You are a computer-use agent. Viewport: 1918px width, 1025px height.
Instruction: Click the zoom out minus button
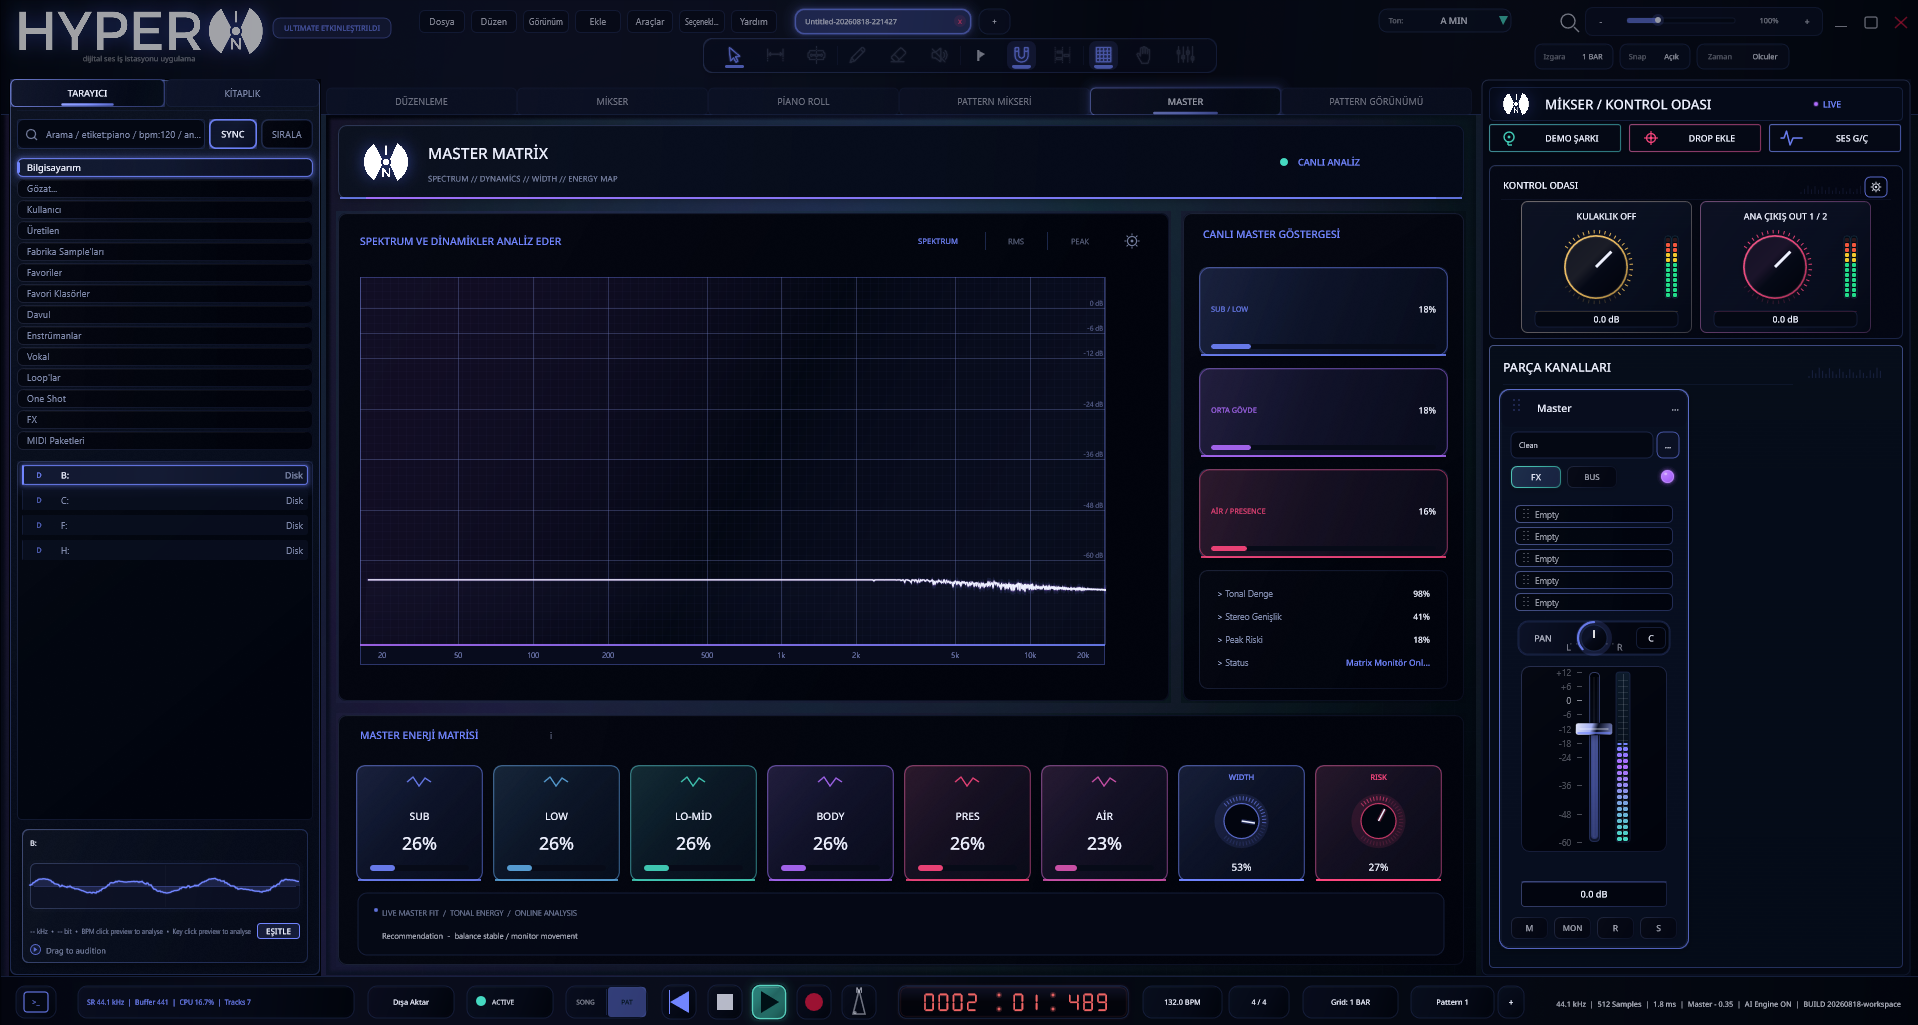[x=1601, y=22]
